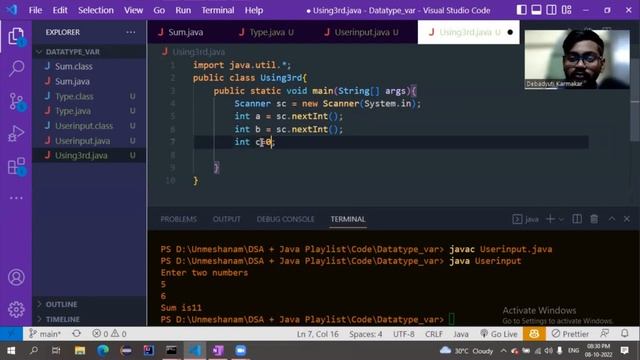The image size is (640, 360).
Task: Open the Search view in activity bar
Action: click(16, 68)
